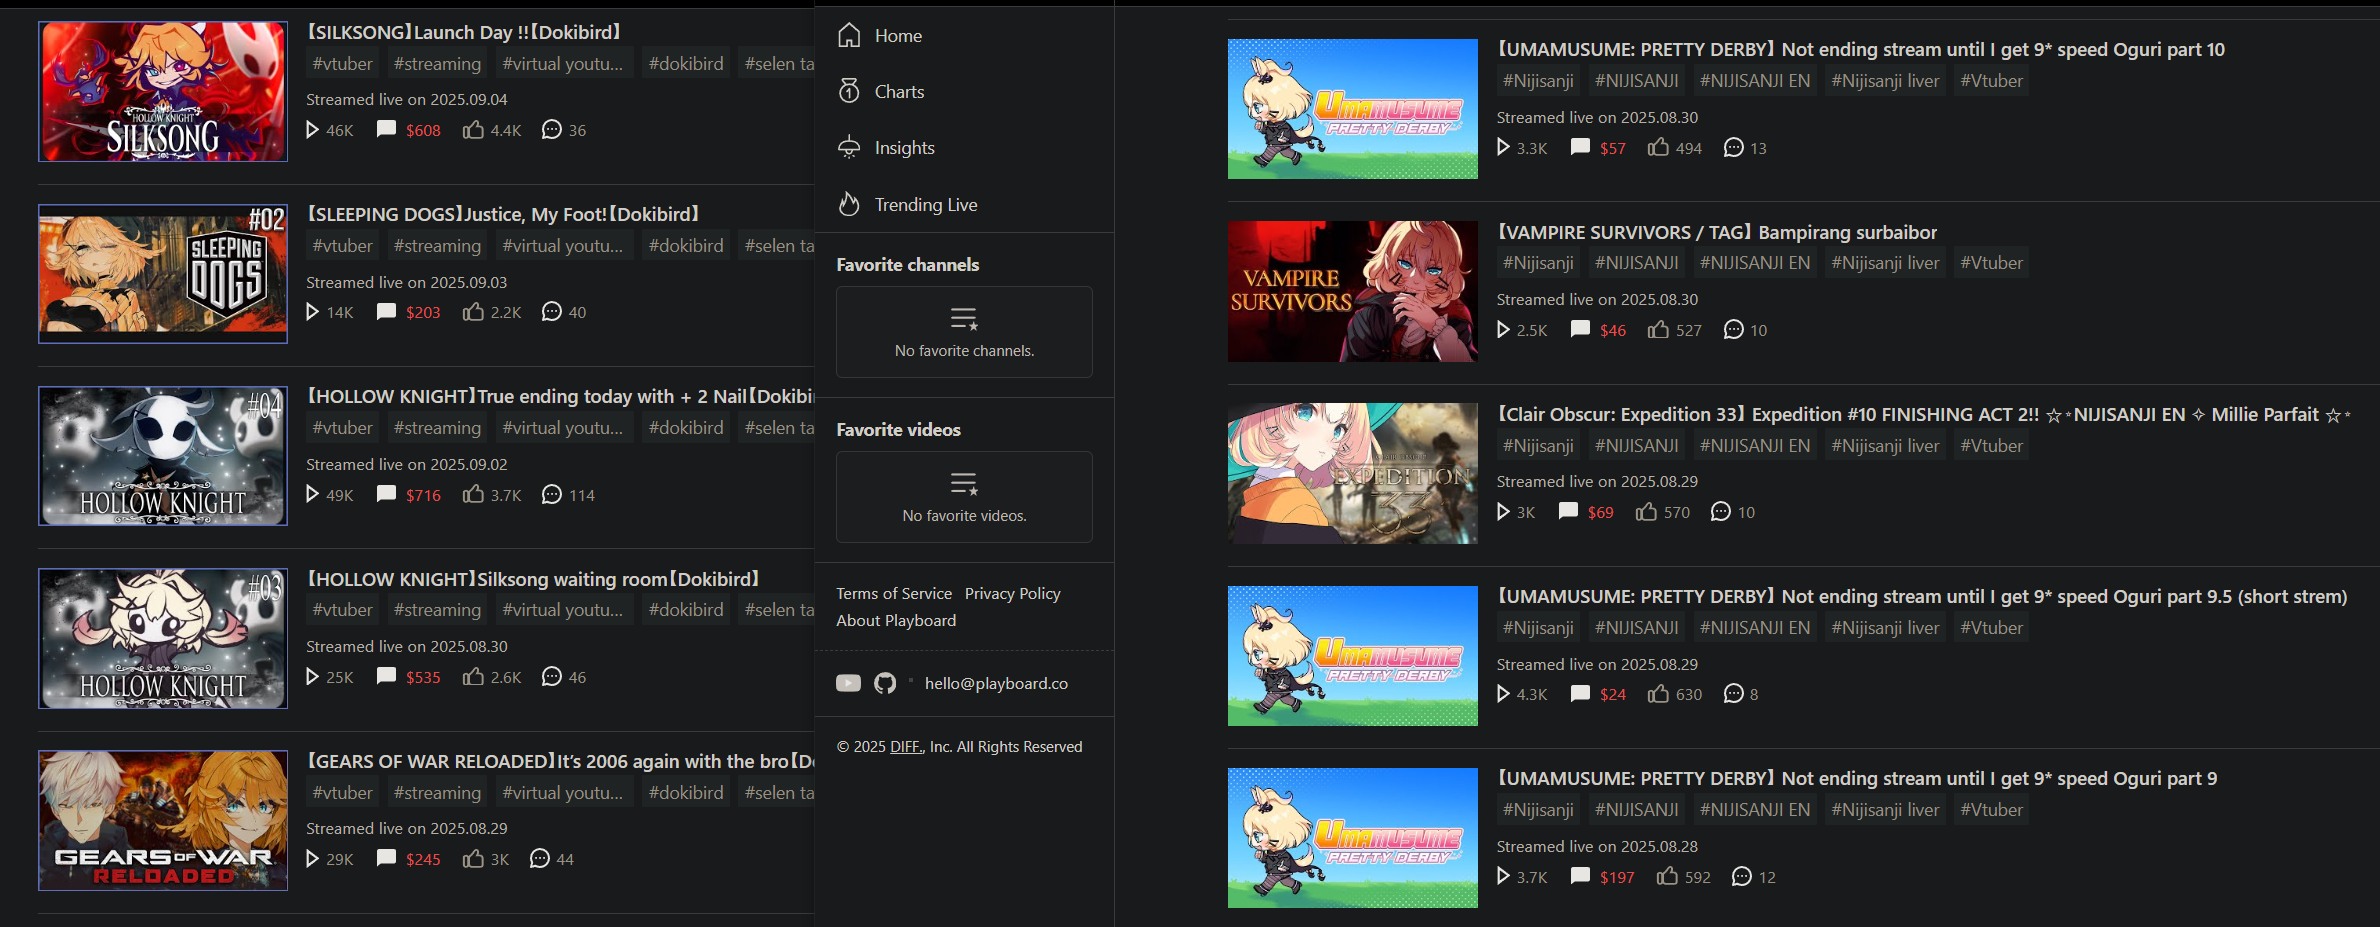The height and width of the screenshot is (927, 2380).
Task: Select #NIJISANJI EN tag in VAMPIRE SURVIVORS row
Action: tap(1755, 263)
